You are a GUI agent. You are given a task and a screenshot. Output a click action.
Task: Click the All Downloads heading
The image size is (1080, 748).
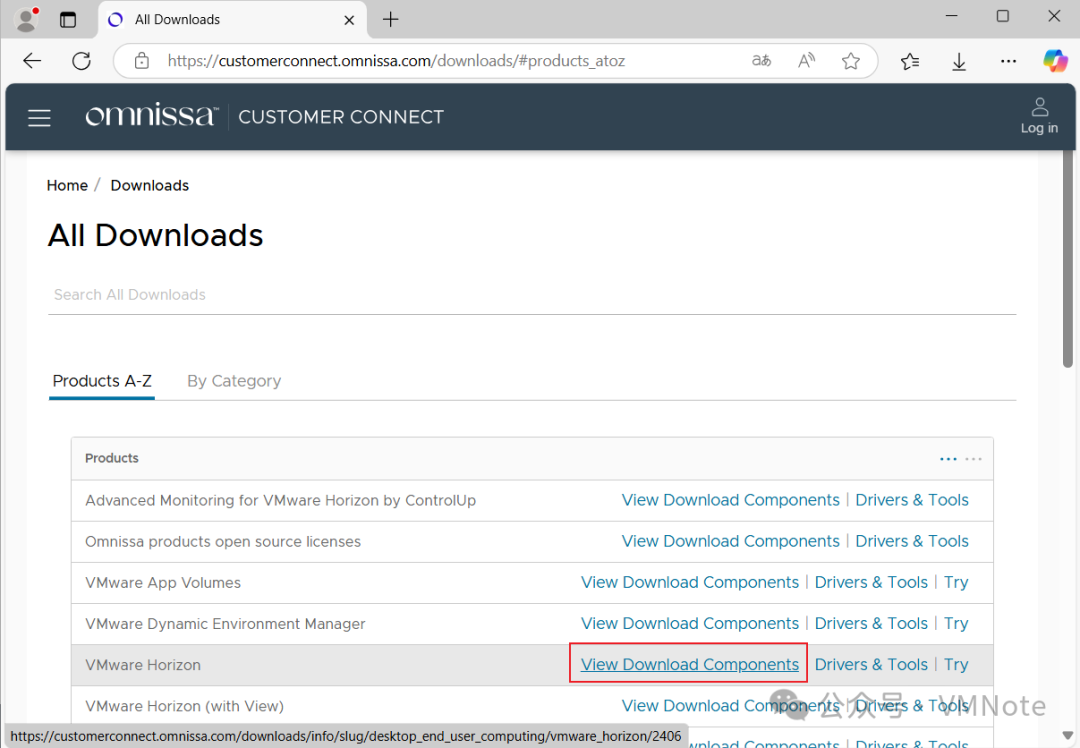[156, 236]
